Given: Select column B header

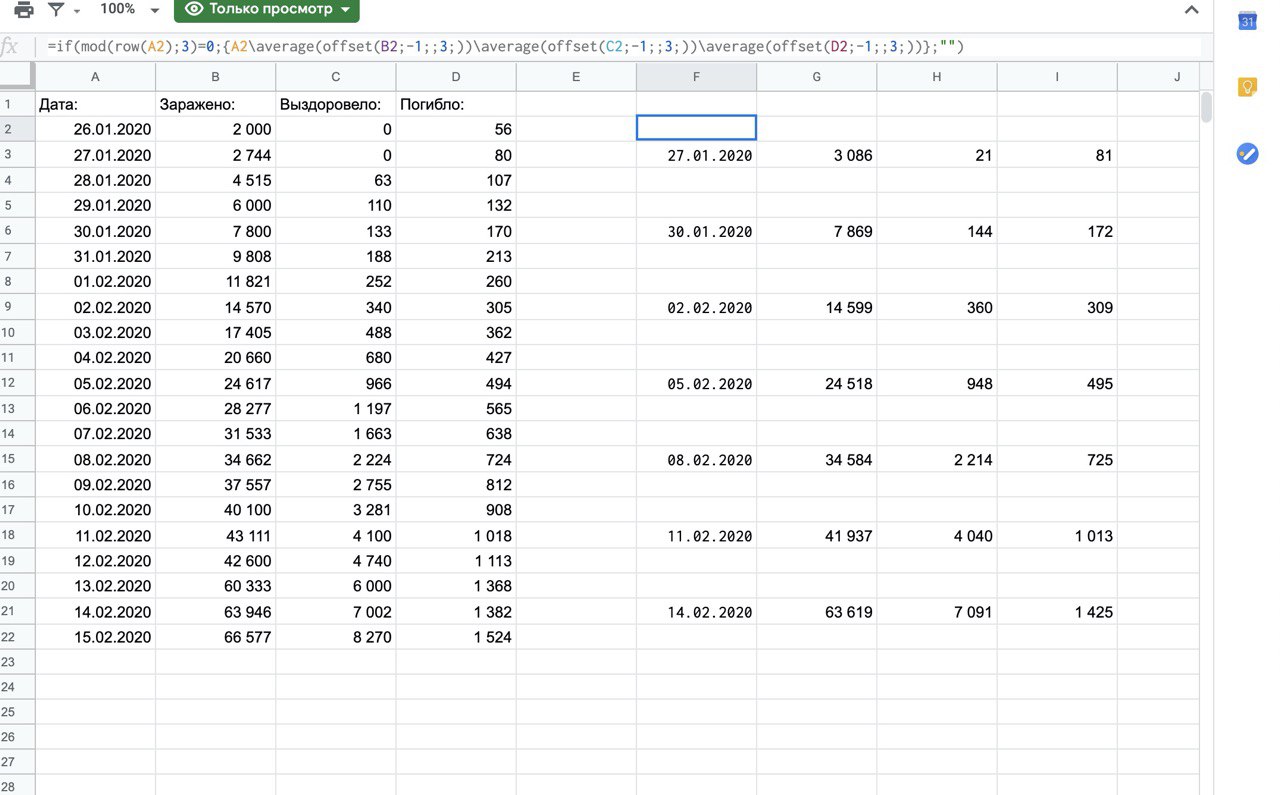Looking at the screenshot, I should click(x=216, y=77).
